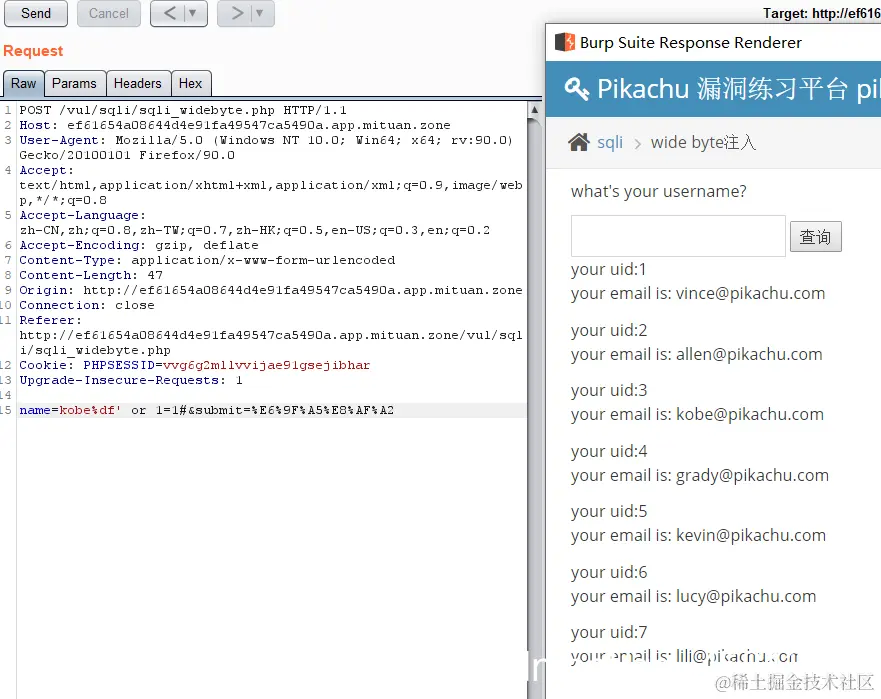Screen dimensions: 881x699
Task: Click the grady@pikachu.com email result
Action: pyautogui.click(x=752, y=476)
